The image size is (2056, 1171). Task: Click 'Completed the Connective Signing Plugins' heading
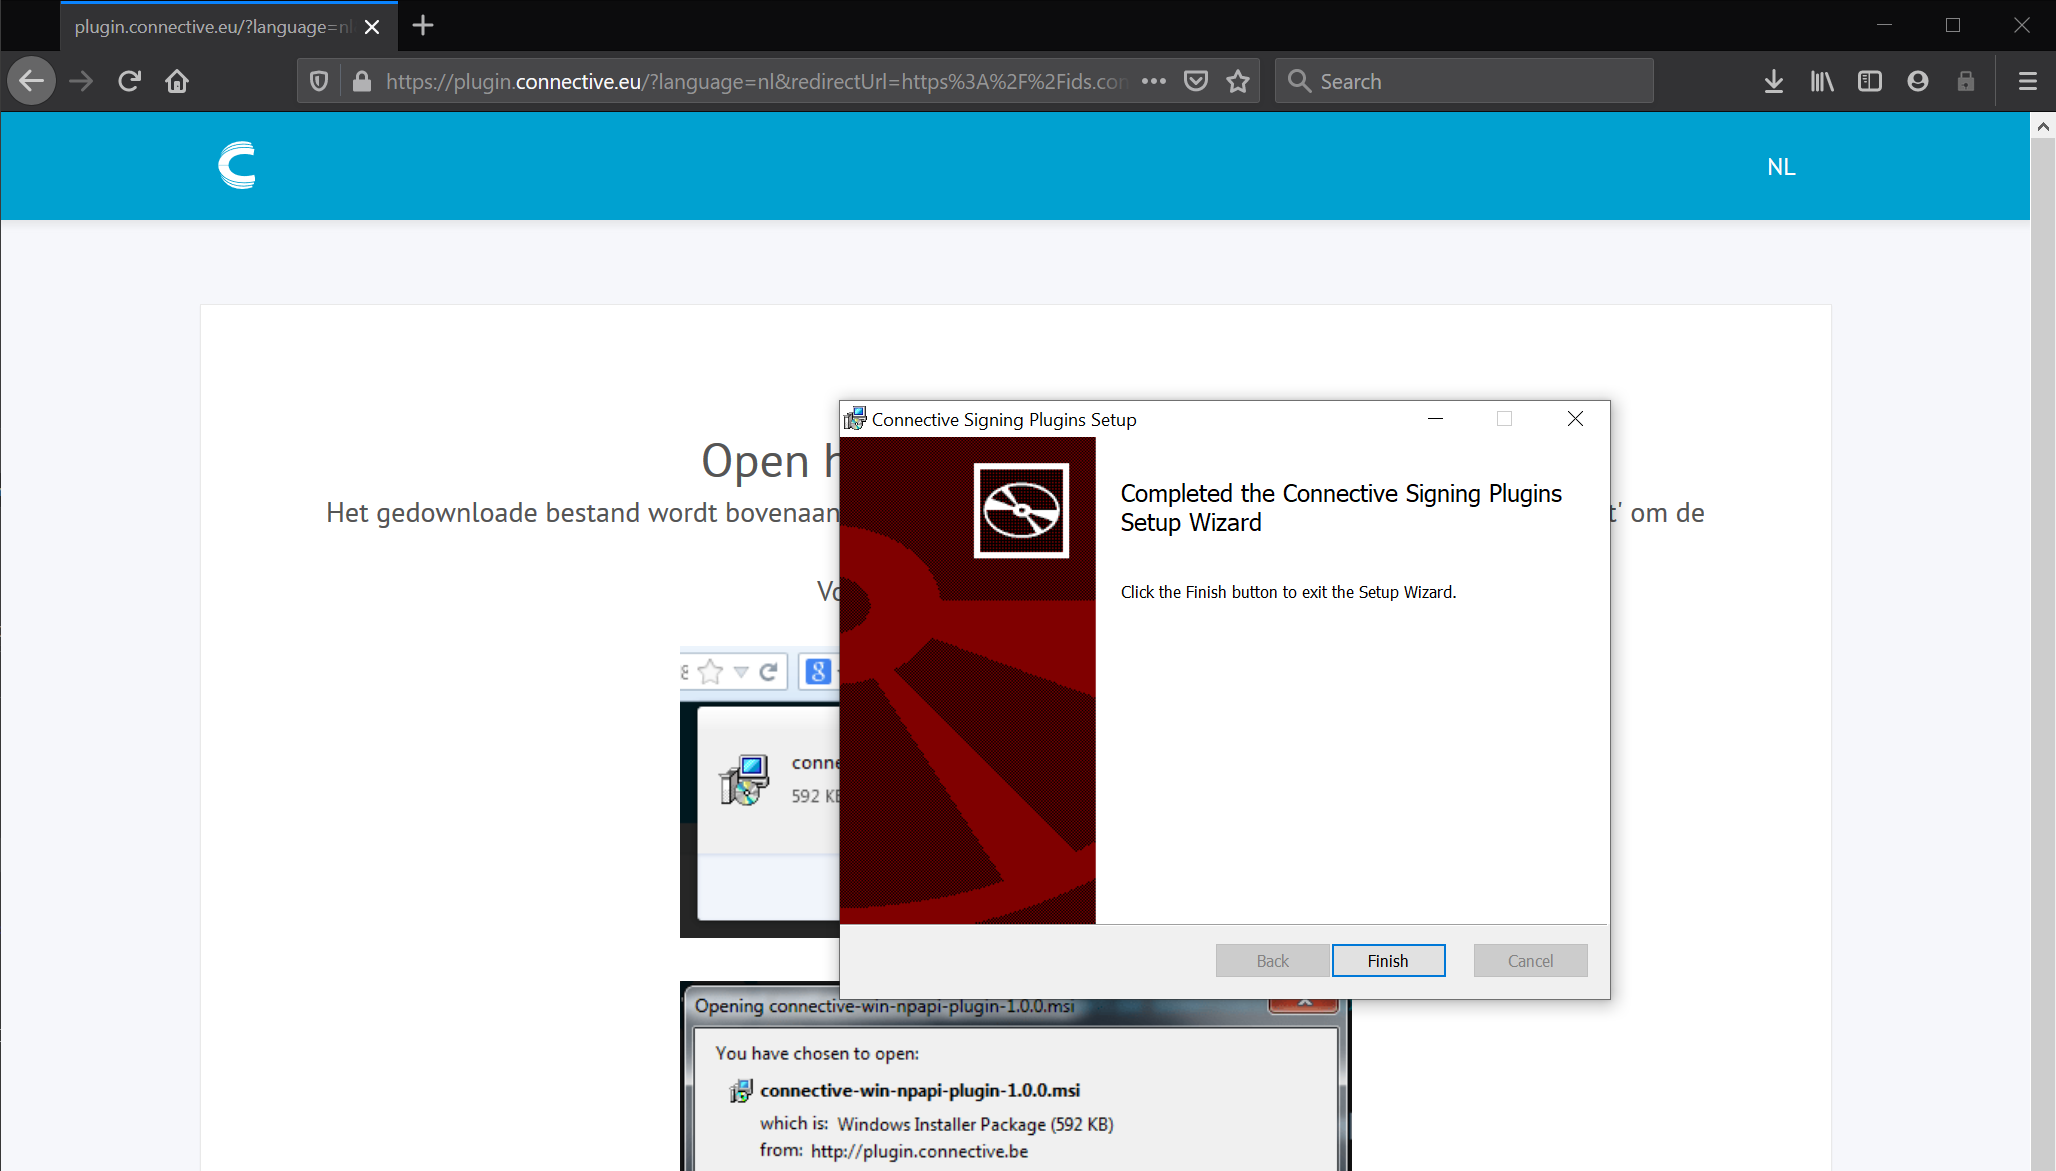1340,507
